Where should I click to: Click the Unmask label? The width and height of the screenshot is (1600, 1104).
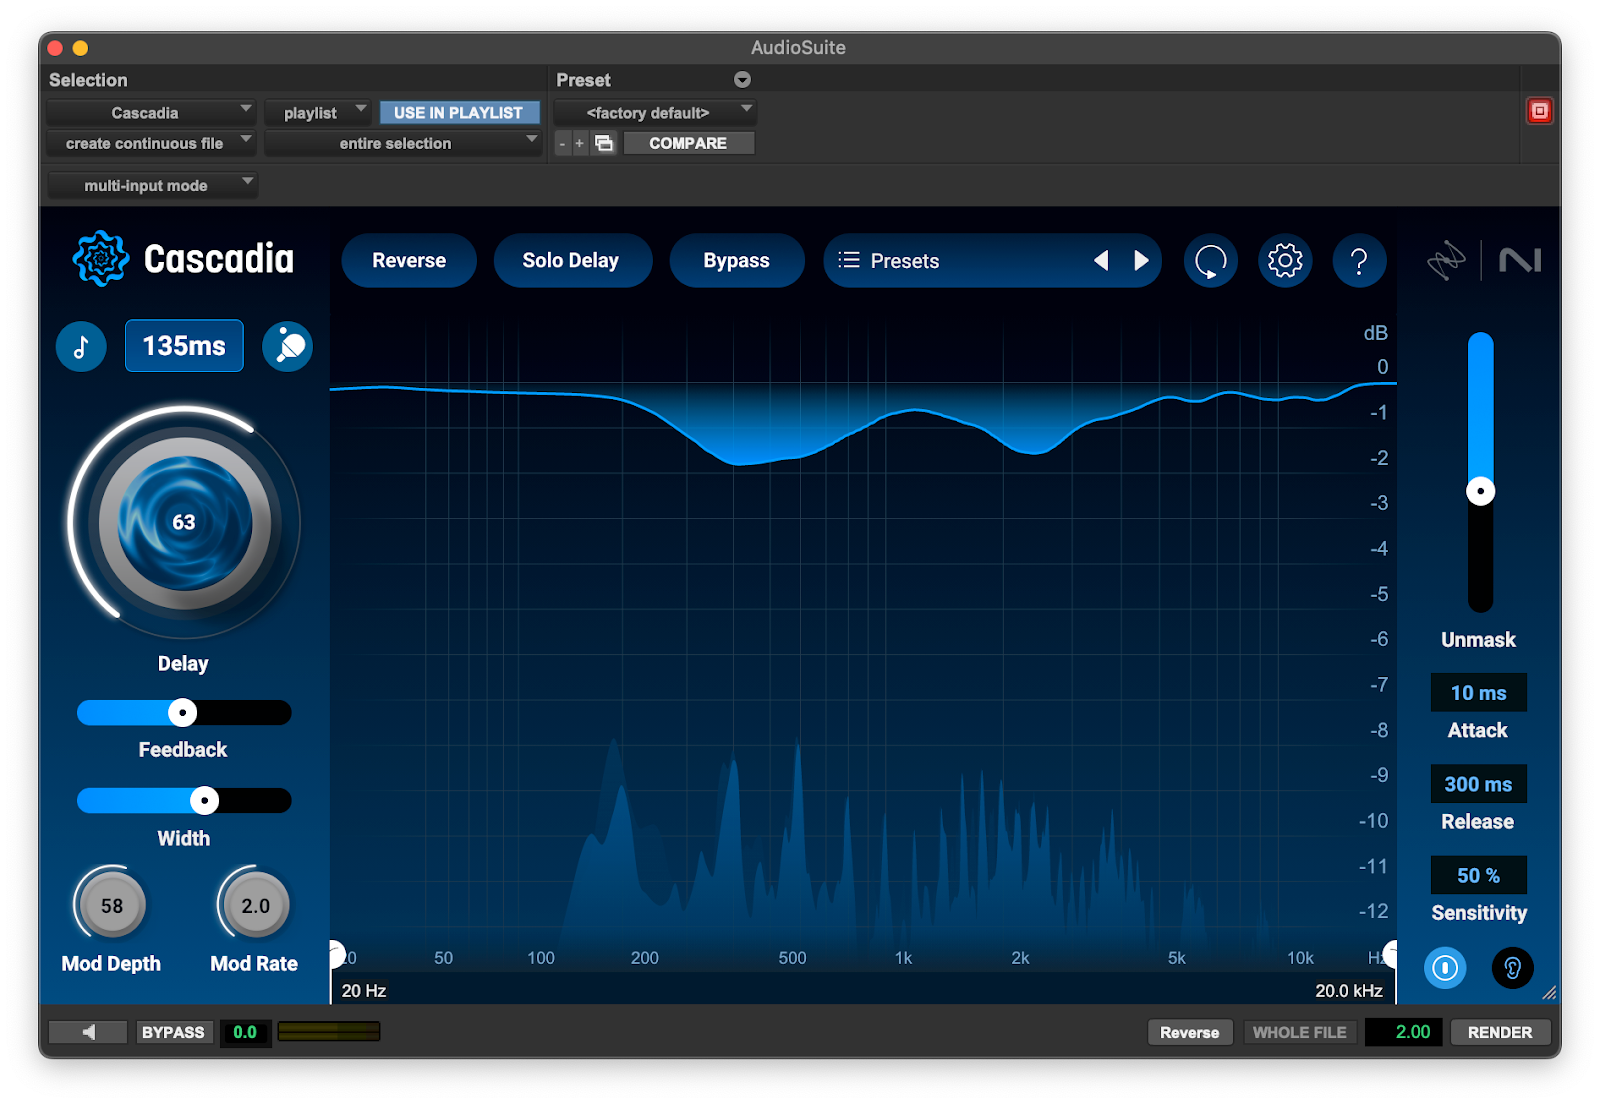click(x=1478, y=640)
